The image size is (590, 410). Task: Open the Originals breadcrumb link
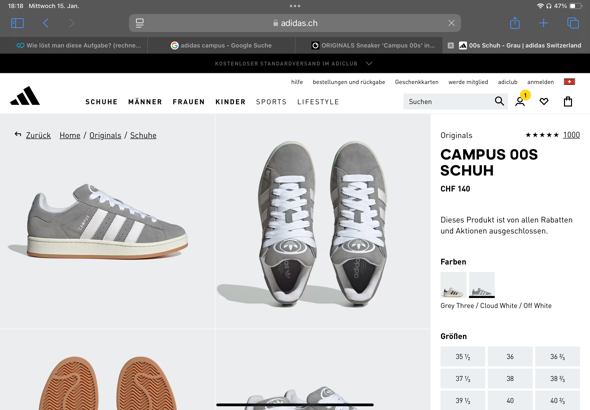coord(105,135)
